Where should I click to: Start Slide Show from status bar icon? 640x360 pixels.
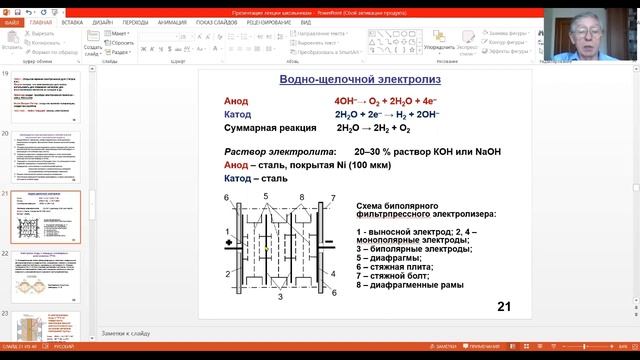pyautogui.click(x=553, y=347)
